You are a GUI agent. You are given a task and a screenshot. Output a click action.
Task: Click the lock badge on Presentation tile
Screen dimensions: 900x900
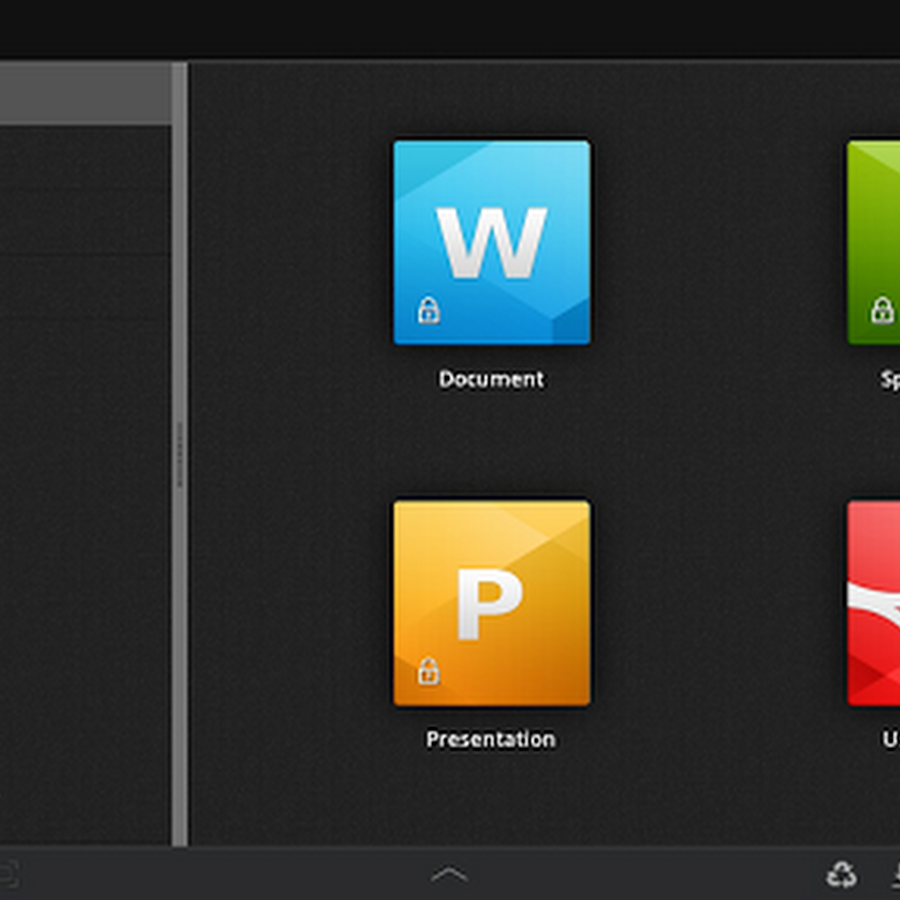coord(429,671)
